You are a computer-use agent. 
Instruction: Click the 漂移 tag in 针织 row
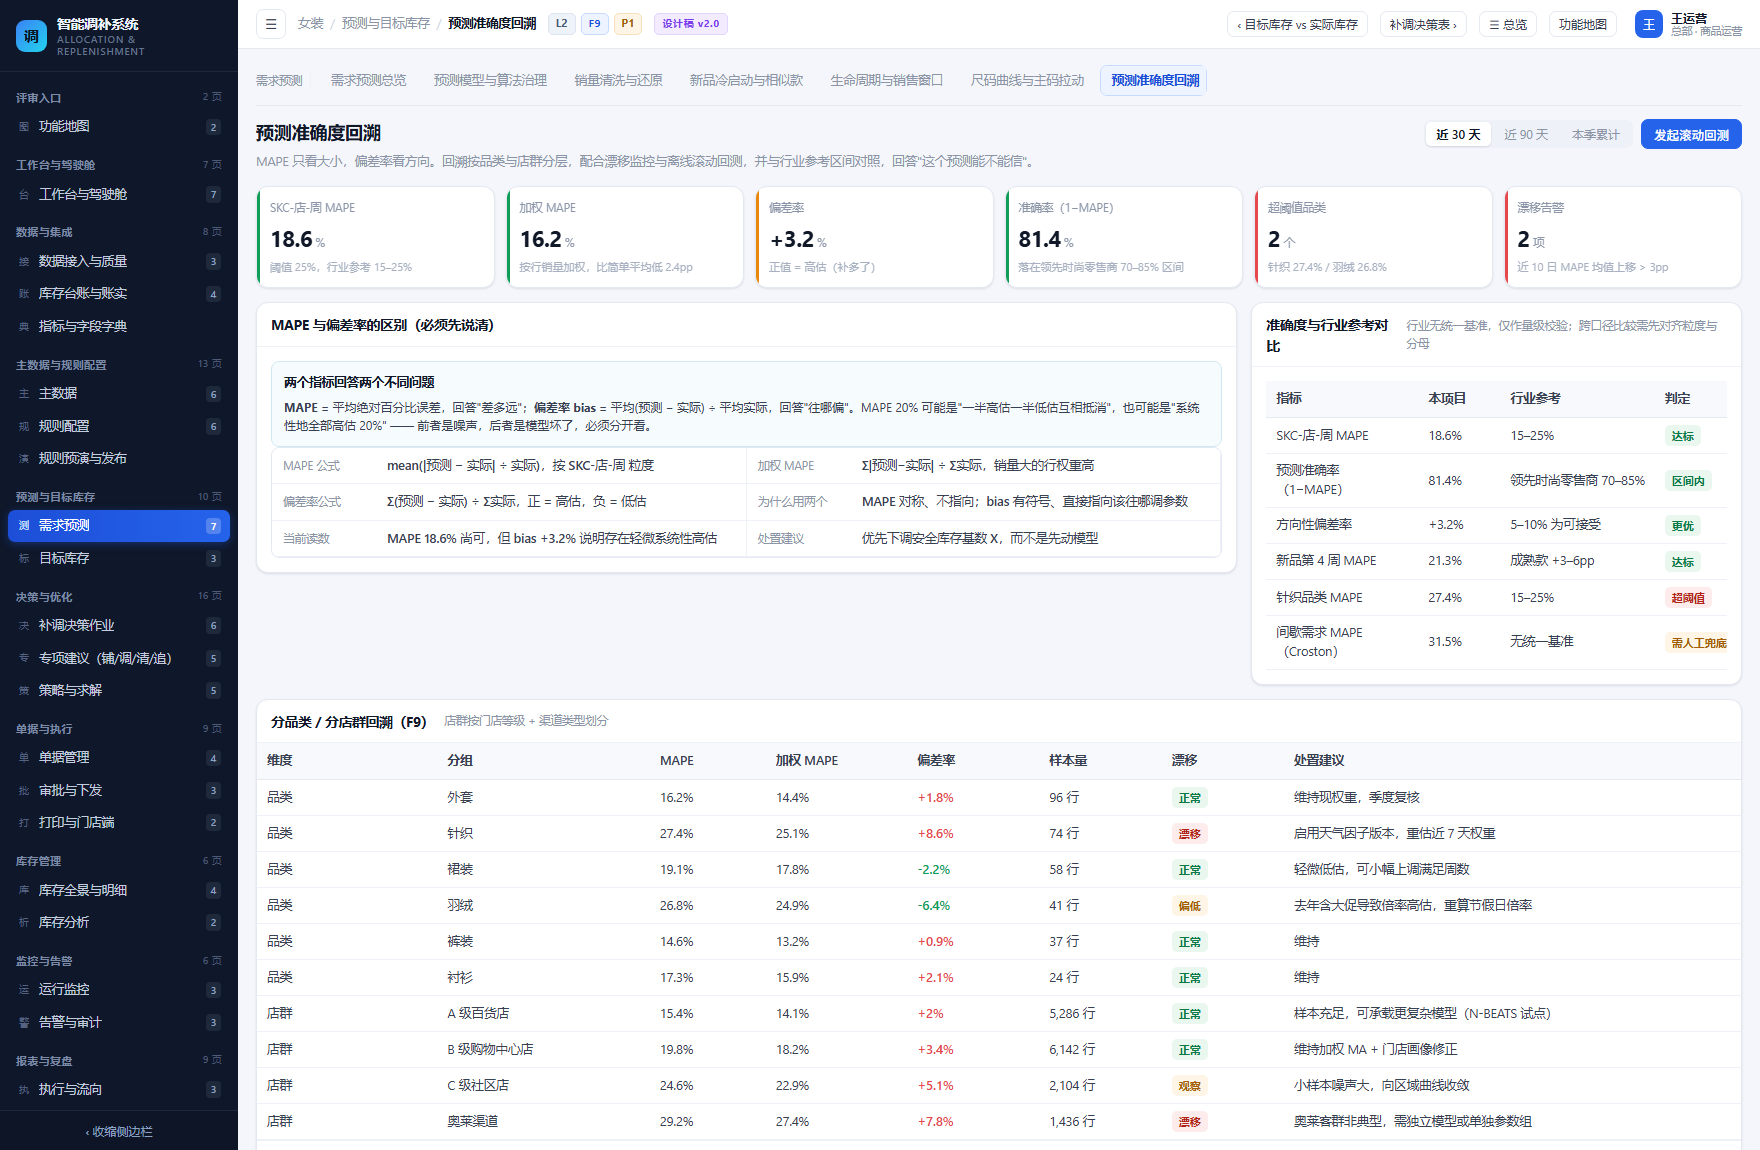tap(1189, 834)
